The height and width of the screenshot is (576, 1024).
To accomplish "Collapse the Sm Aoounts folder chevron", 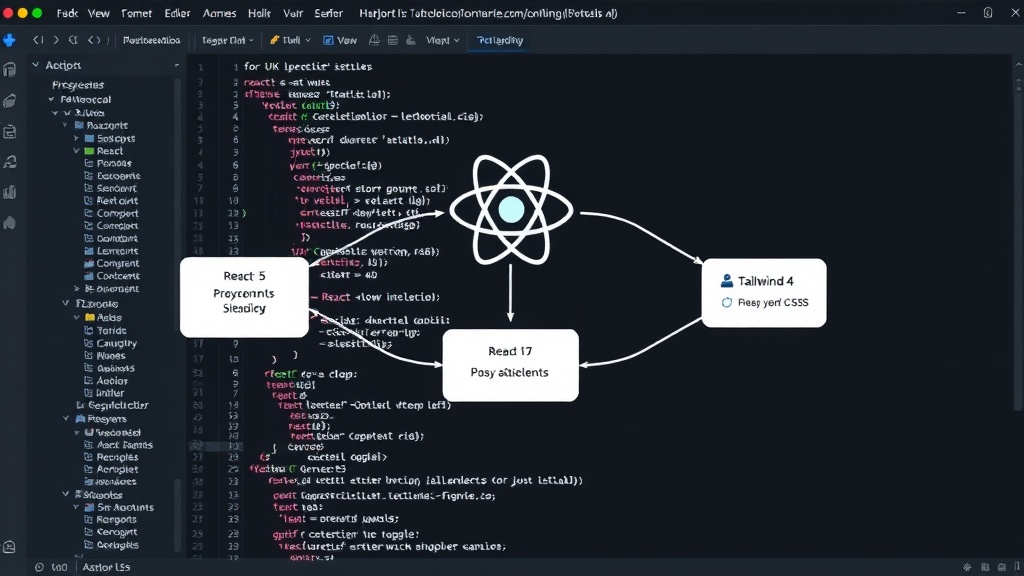I will pos(76,507).
